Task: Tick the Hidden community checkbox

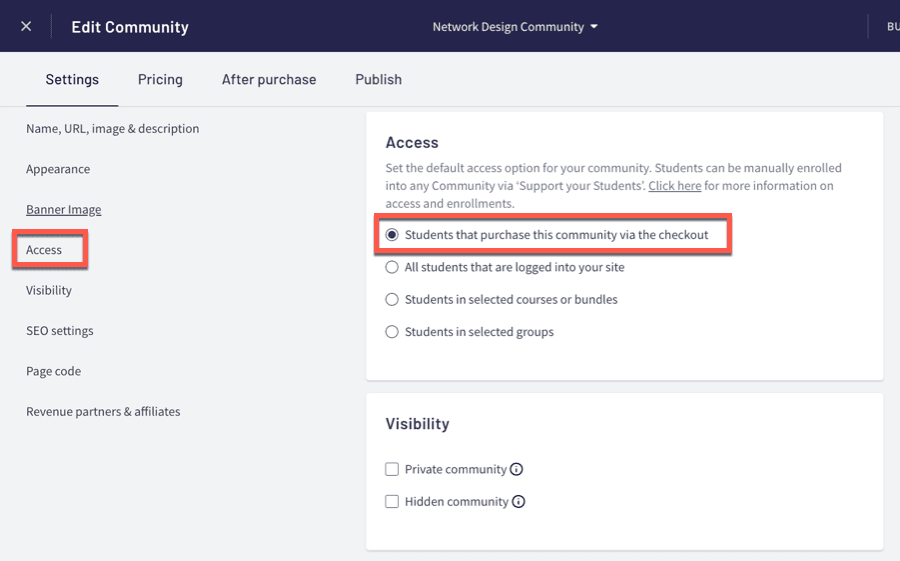Action: pyautogui.click(x=392, y=502)
